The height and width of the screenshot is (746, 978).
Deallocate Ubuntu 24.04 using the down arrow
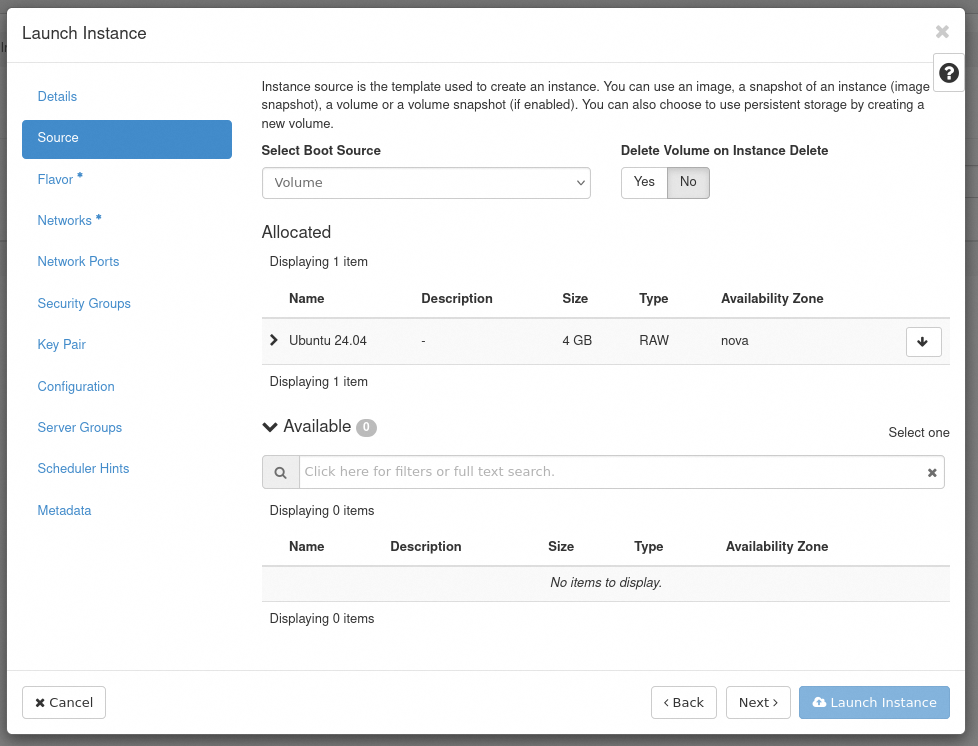(922, 341)
